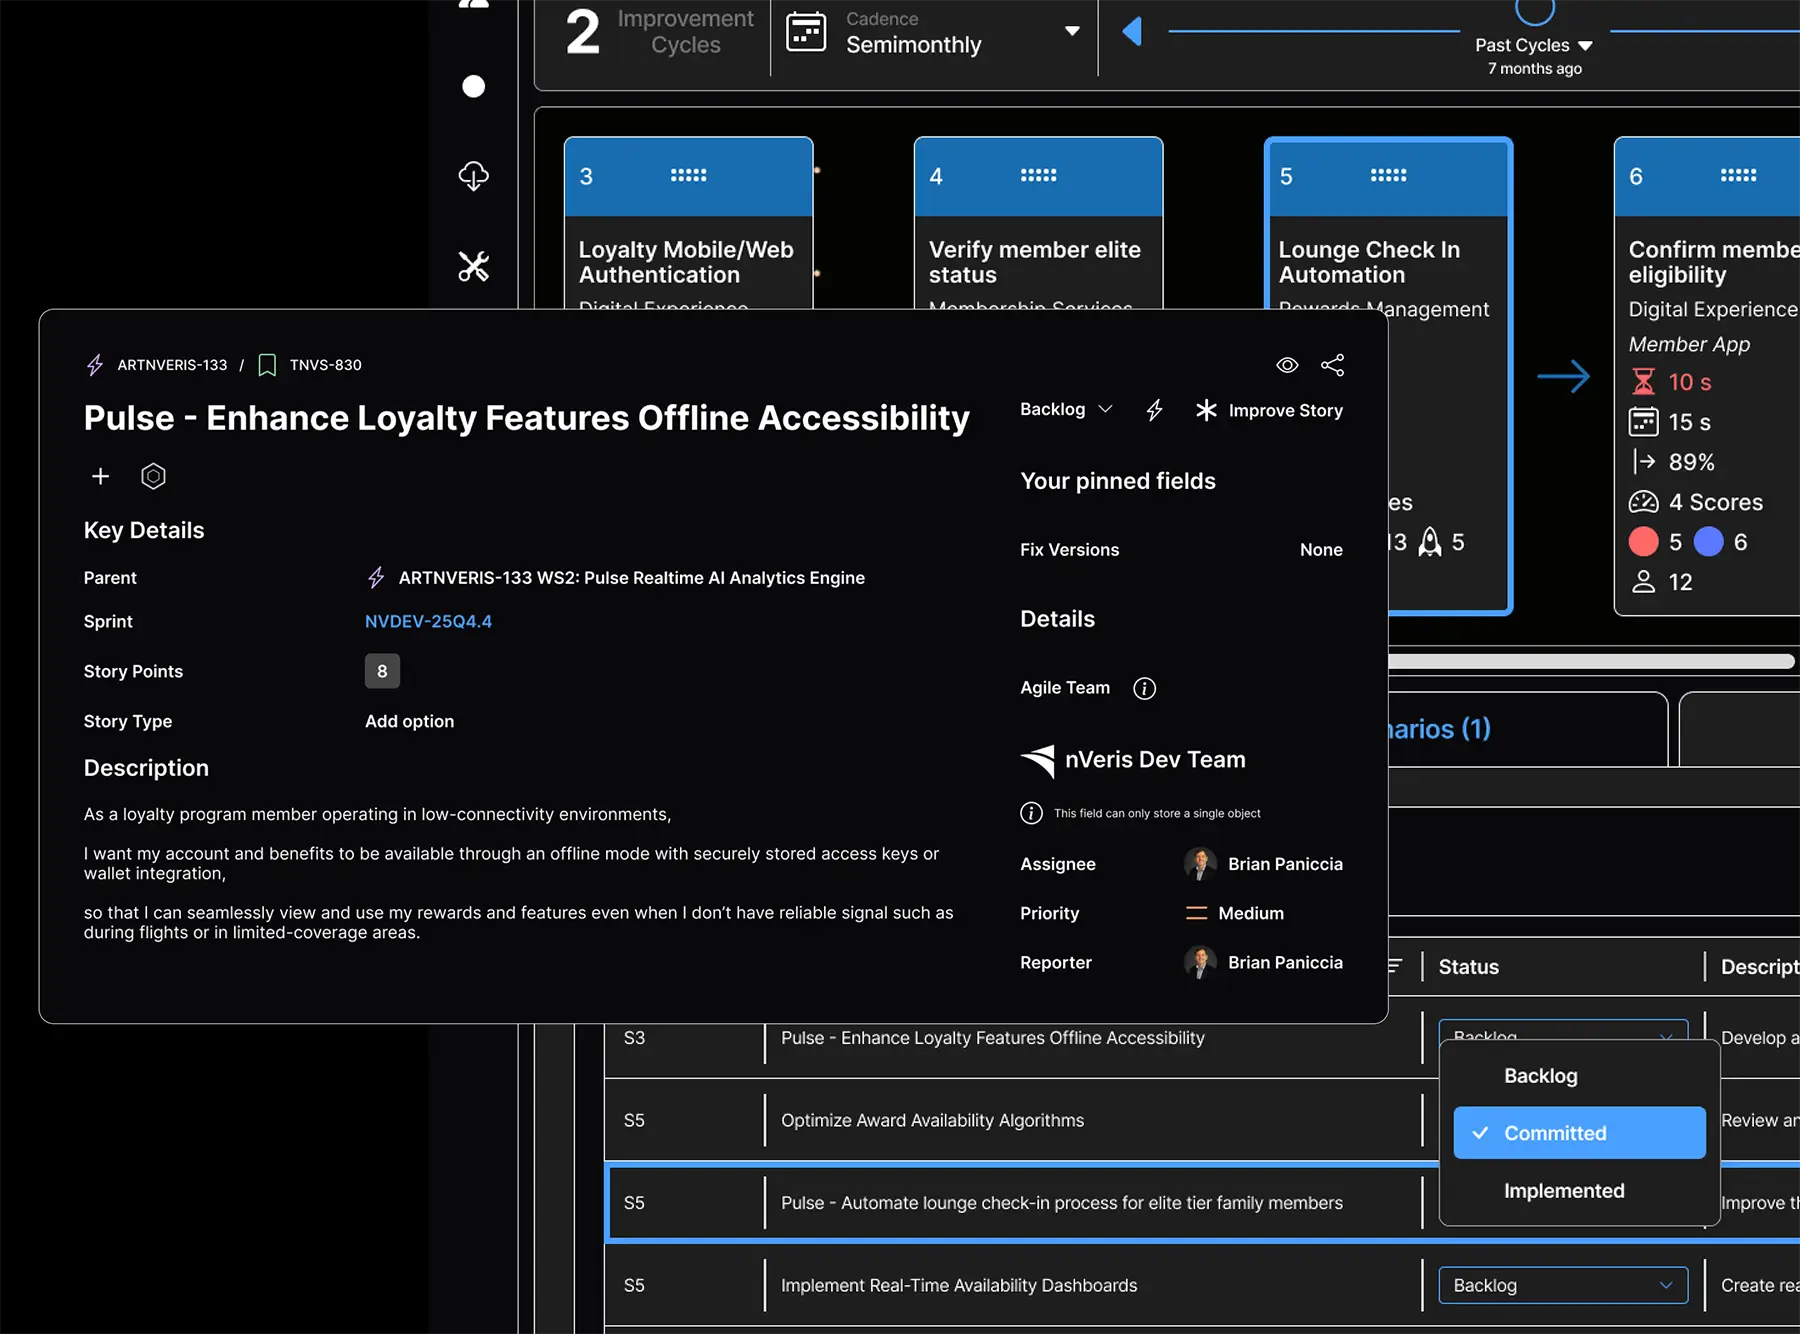Viewport: 1800px width, 1334px height.
Task: Open the NVDEV-25Q4.4 sprint link
Action: (428, 621)
